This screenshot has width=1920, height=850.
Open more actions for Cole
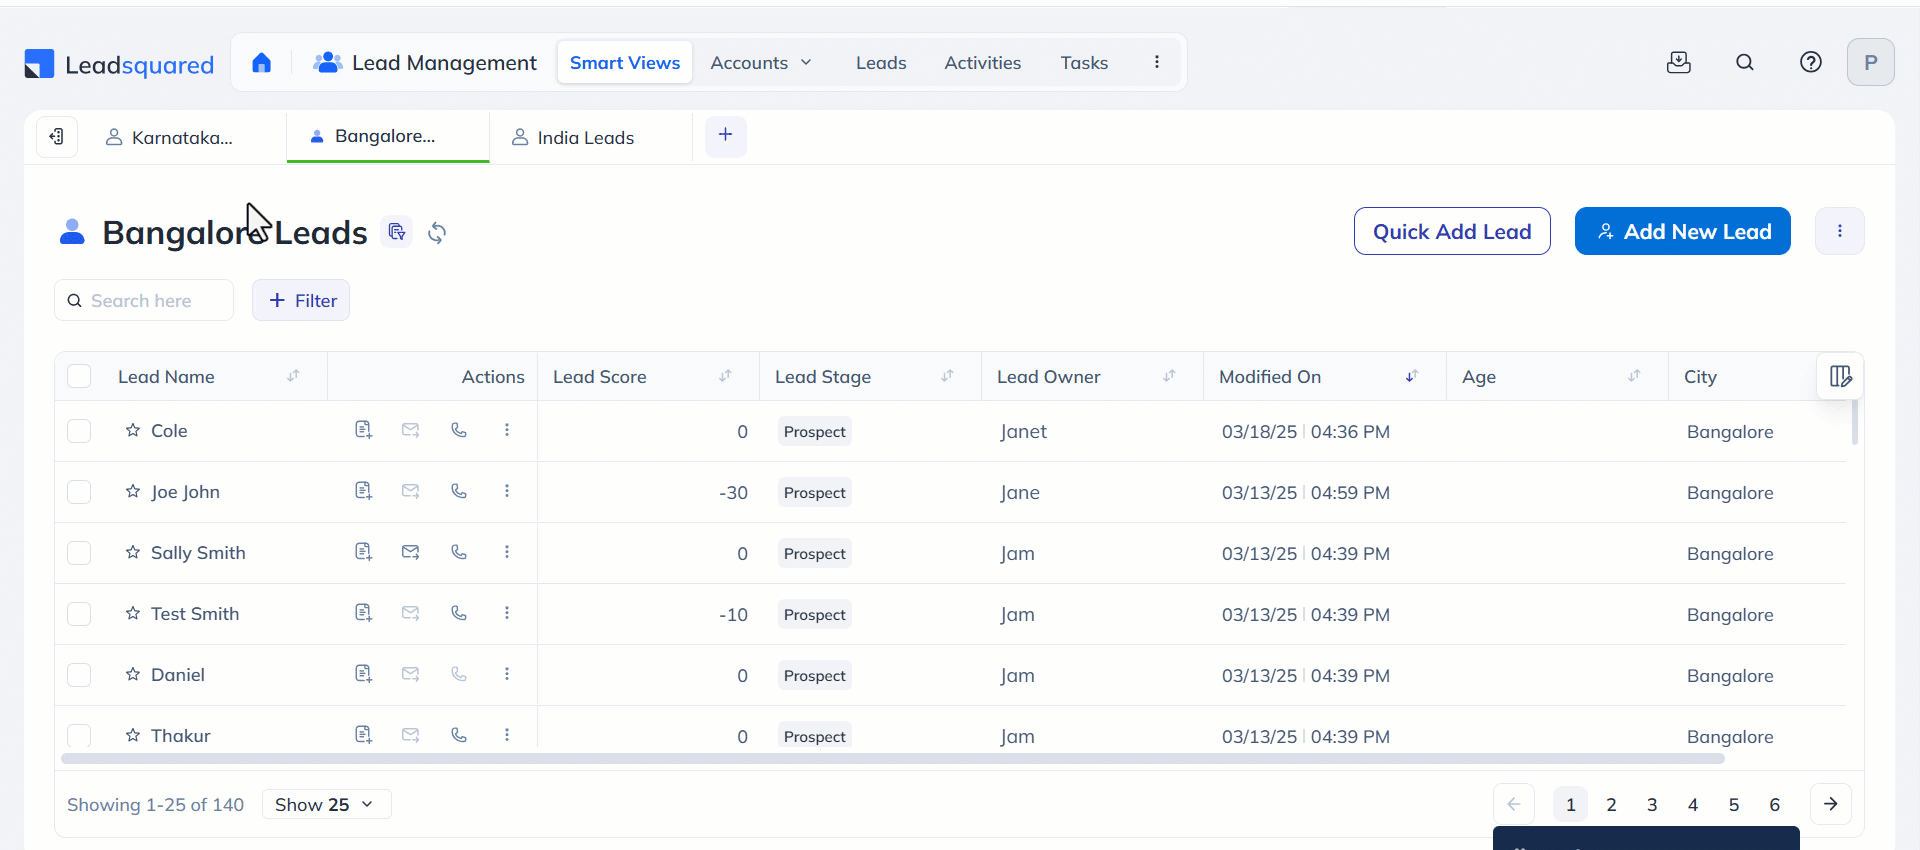tap(507, 430)
